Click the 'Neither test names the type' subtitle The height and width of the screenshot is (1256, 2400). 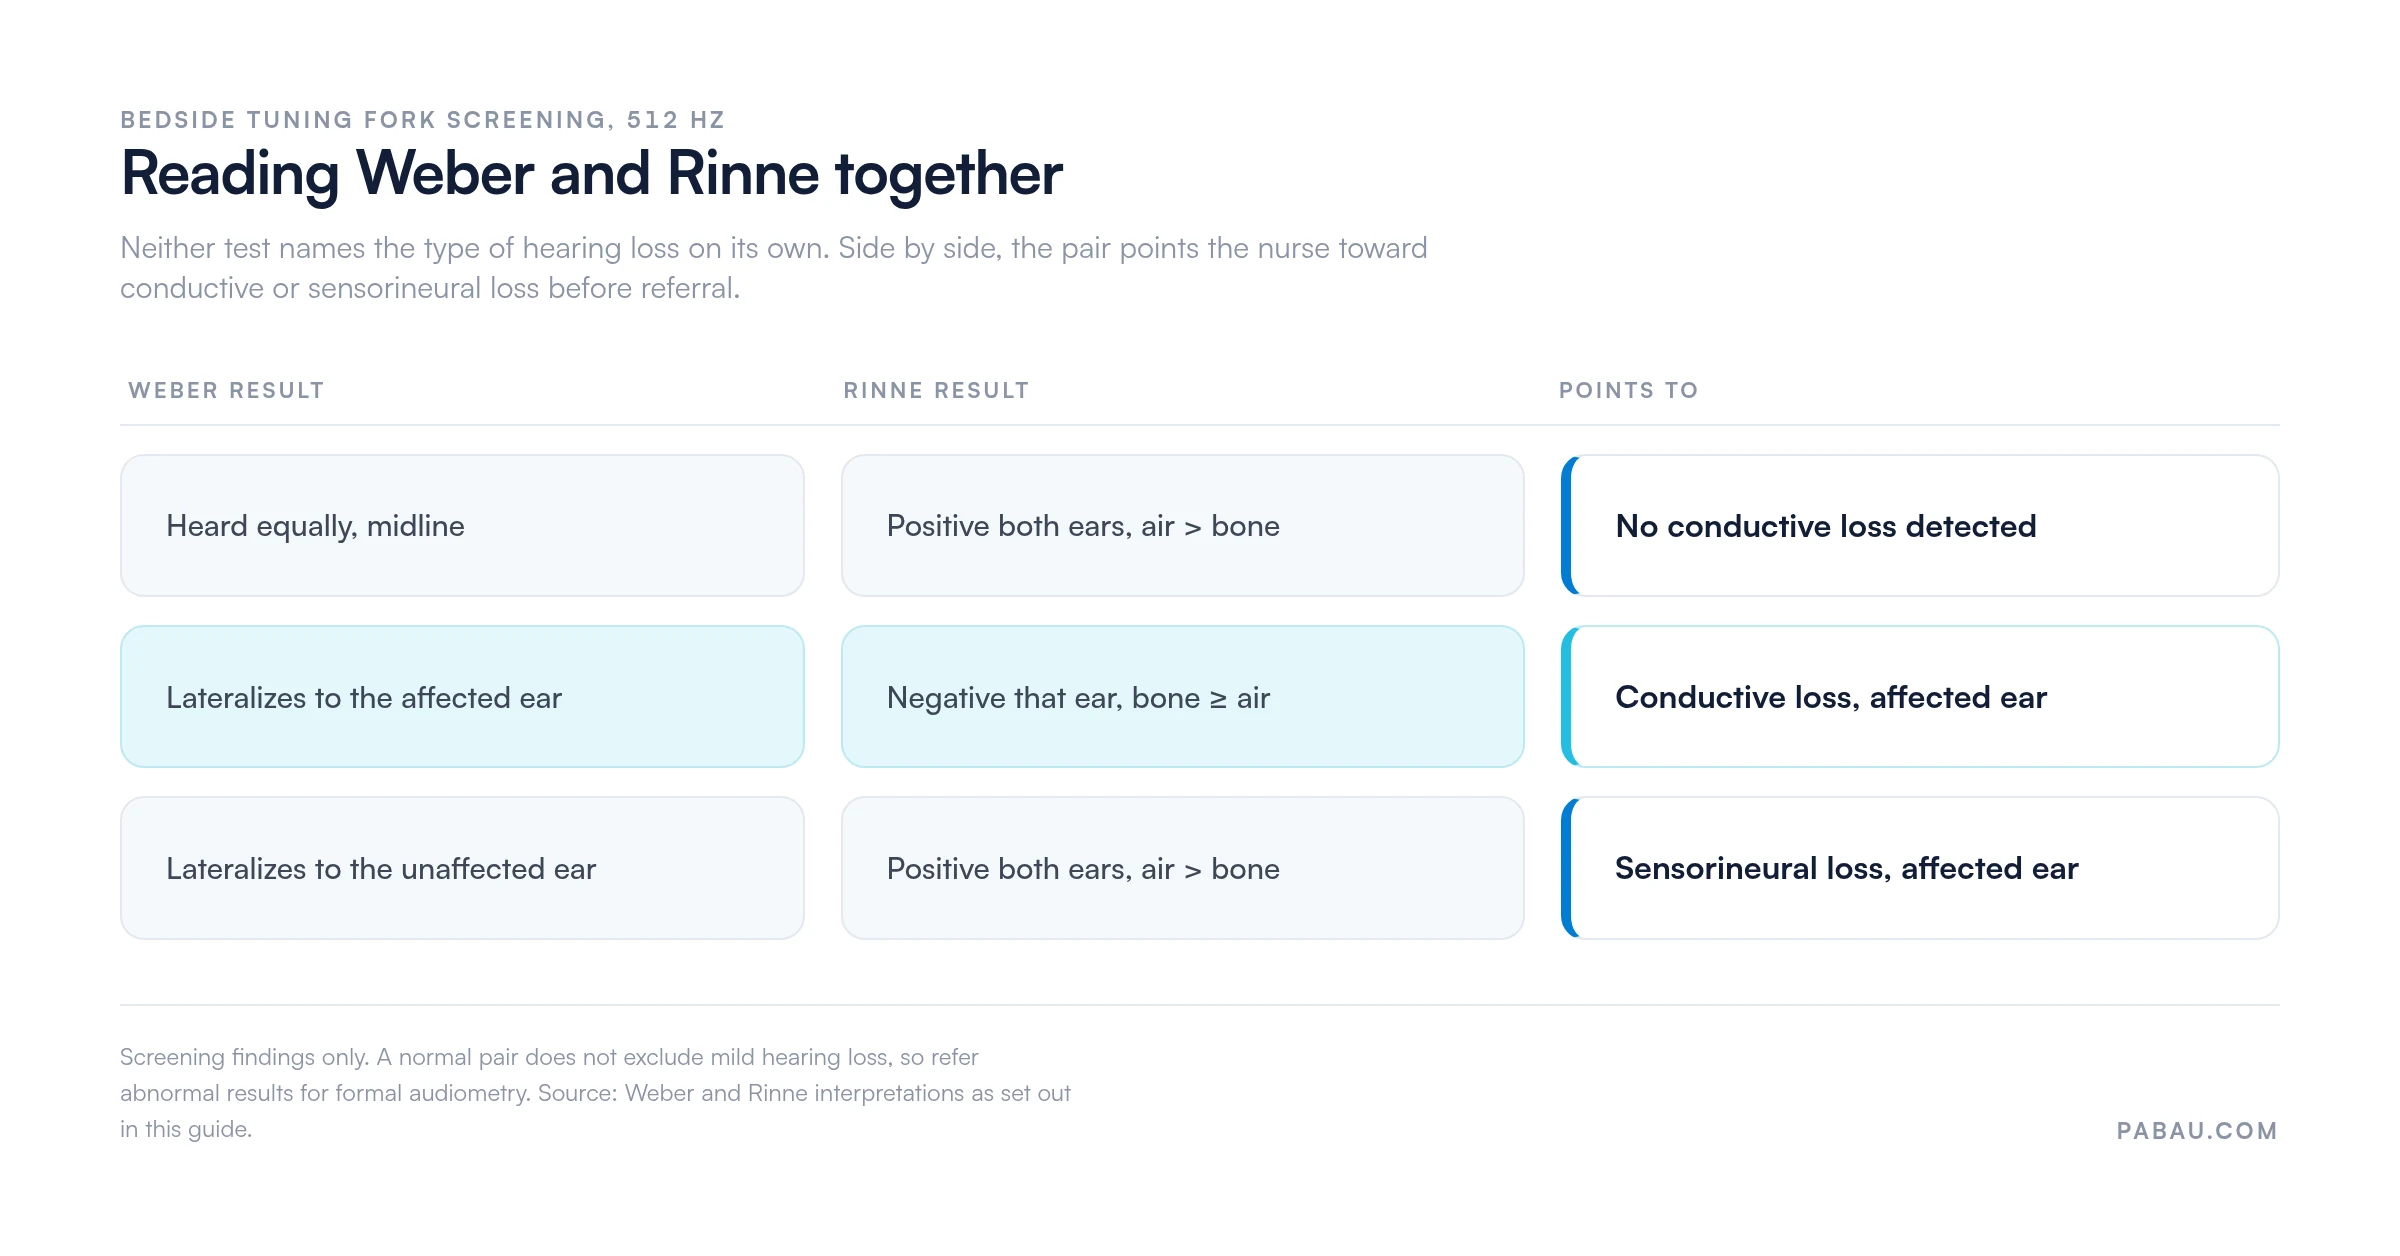[x=773, y=268]
